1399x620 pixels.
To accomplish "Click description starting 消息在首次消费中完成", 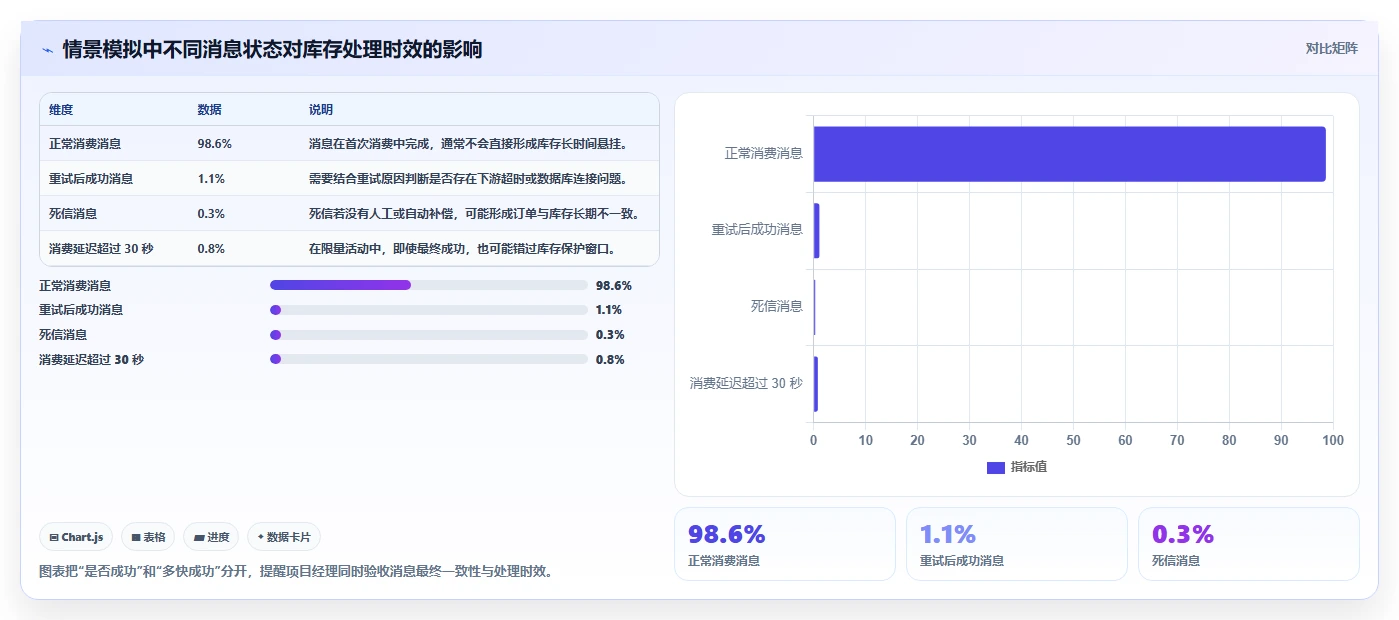I will point(468,144).
